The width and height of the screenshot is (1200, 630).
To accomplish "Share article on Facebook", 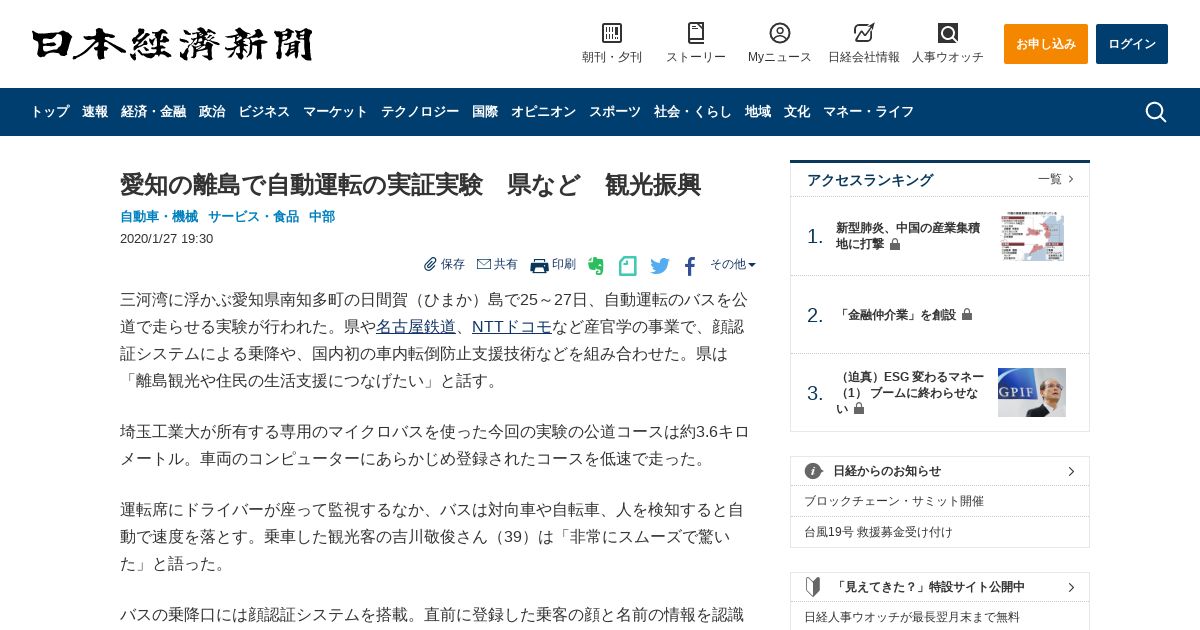I will [690, 266].
